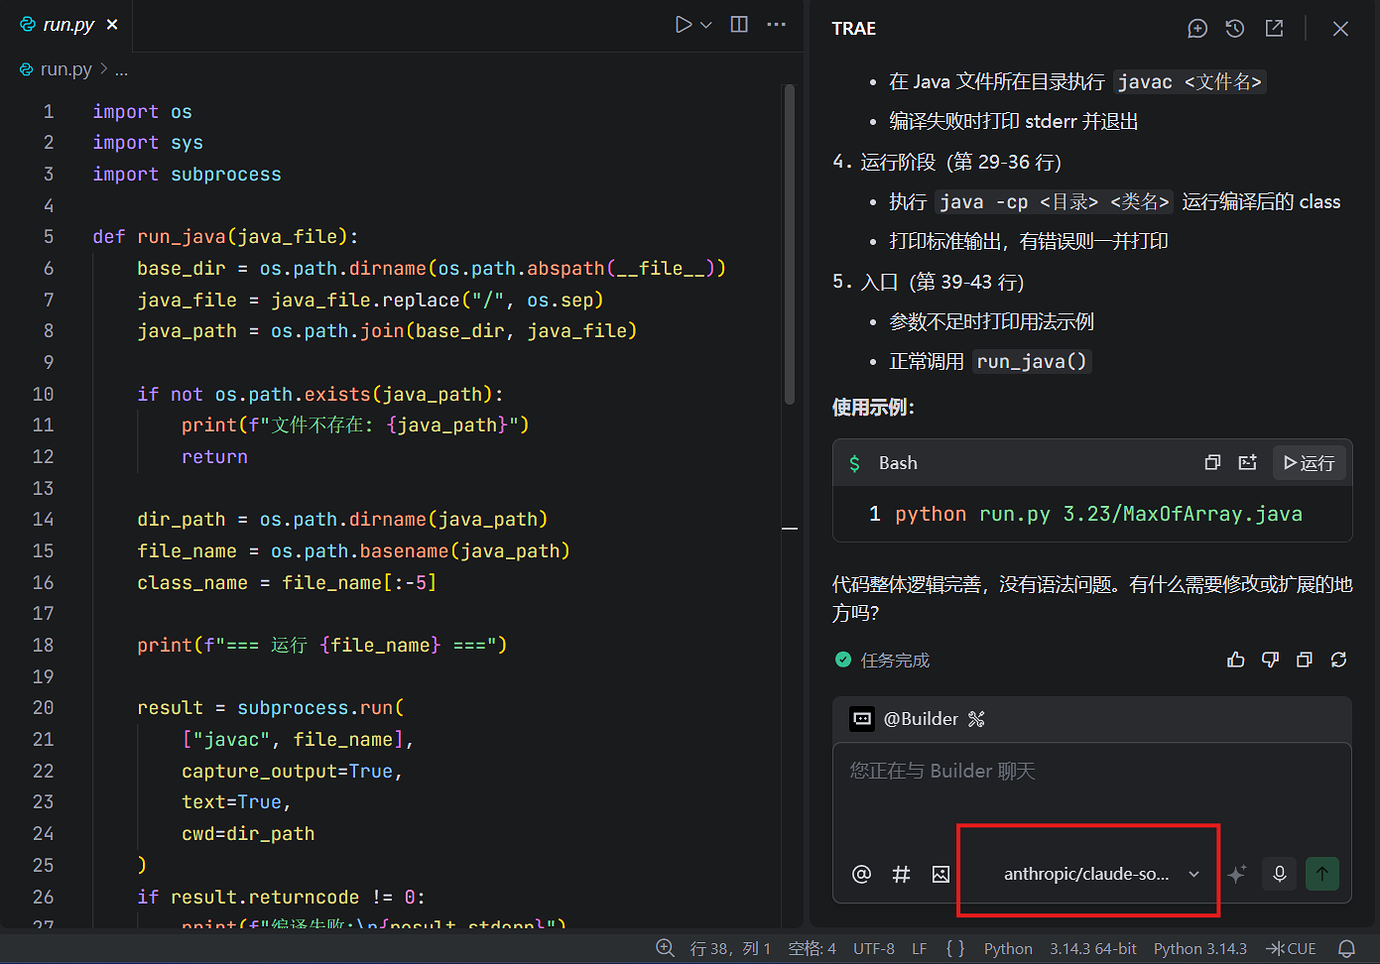Close the TRAE side panel
This screenshot has height=964, width=1380.
coord(1341,29)
